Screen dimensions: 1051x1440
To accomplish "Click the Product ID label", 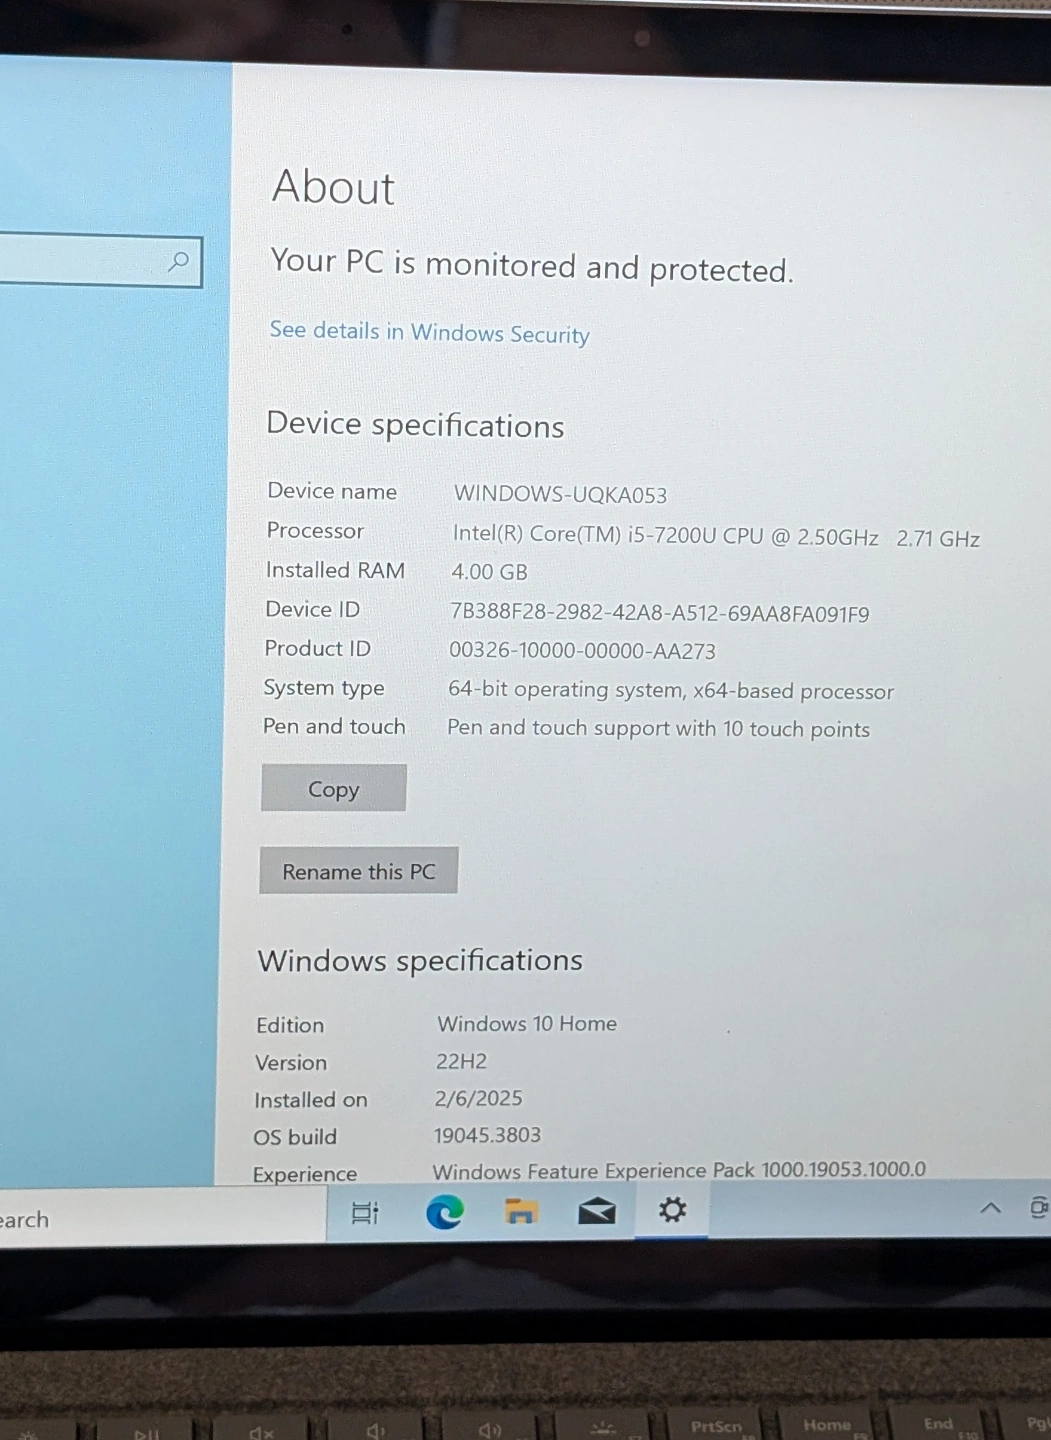I will [317, 648].
